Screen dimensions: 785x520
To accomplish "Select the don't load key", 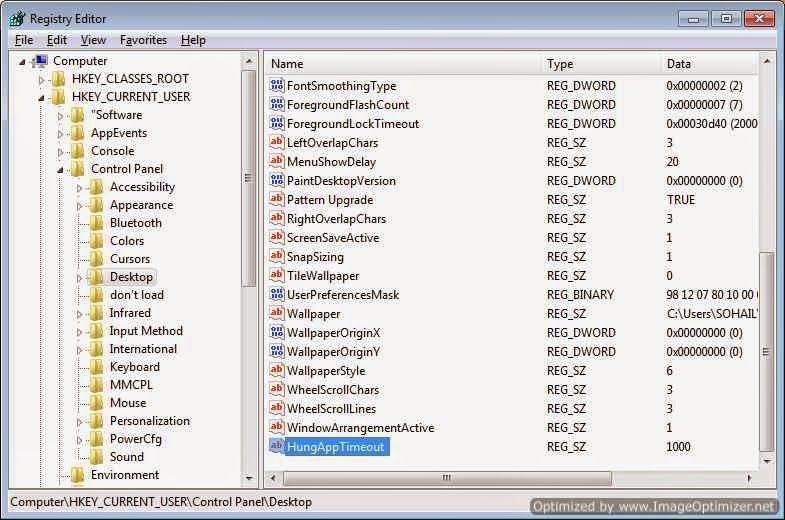I will [137, 295].
